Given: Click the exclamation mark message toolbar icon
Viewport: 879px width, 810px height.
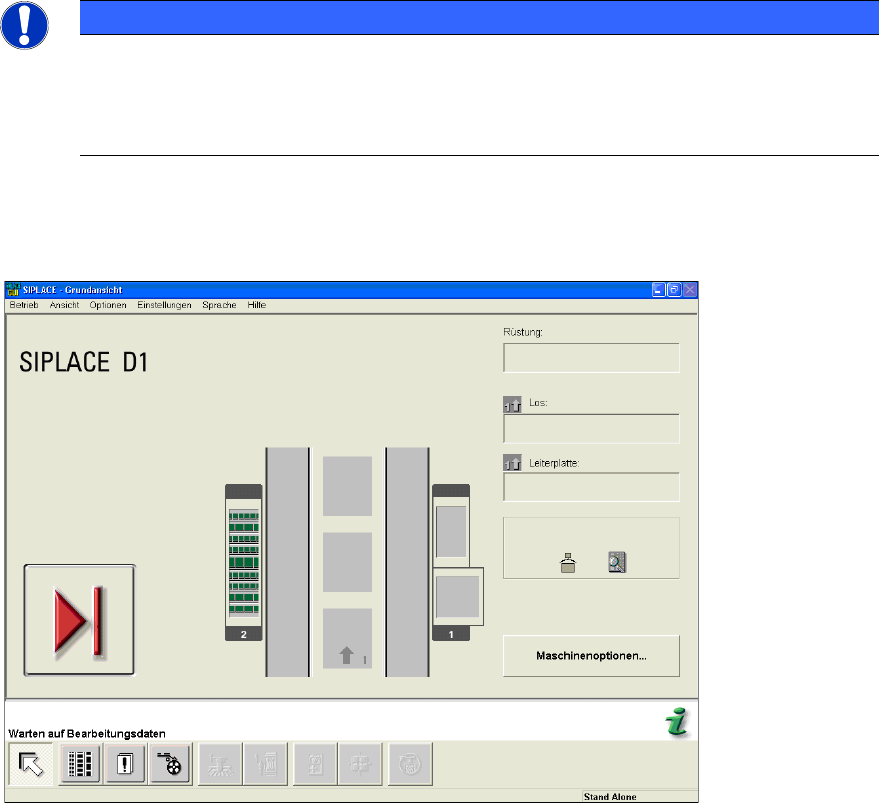Looking at the screenshot, I should click(x=125, y=764).
